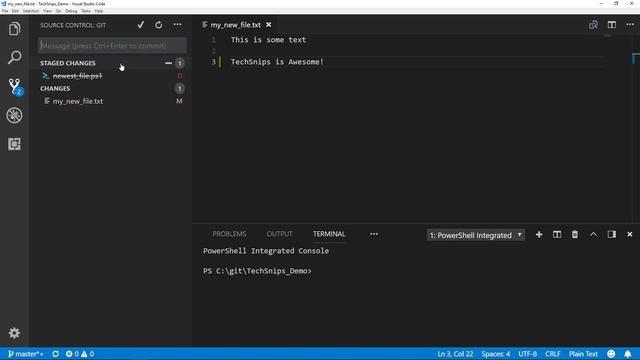Open the Explorer view in activity bar

coord(14,29)
